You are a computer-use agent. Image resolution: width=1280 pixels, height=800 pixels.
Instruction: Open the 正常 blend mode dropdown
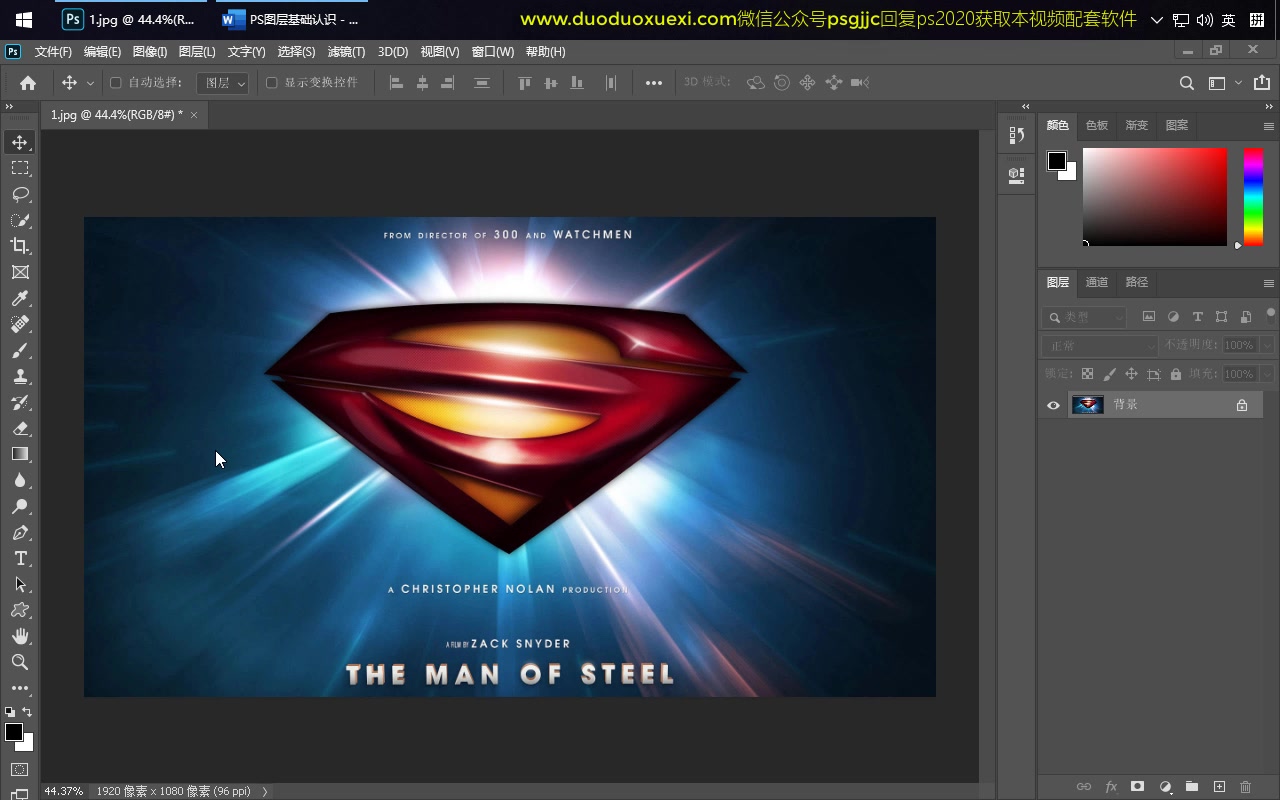point(1100,345)
